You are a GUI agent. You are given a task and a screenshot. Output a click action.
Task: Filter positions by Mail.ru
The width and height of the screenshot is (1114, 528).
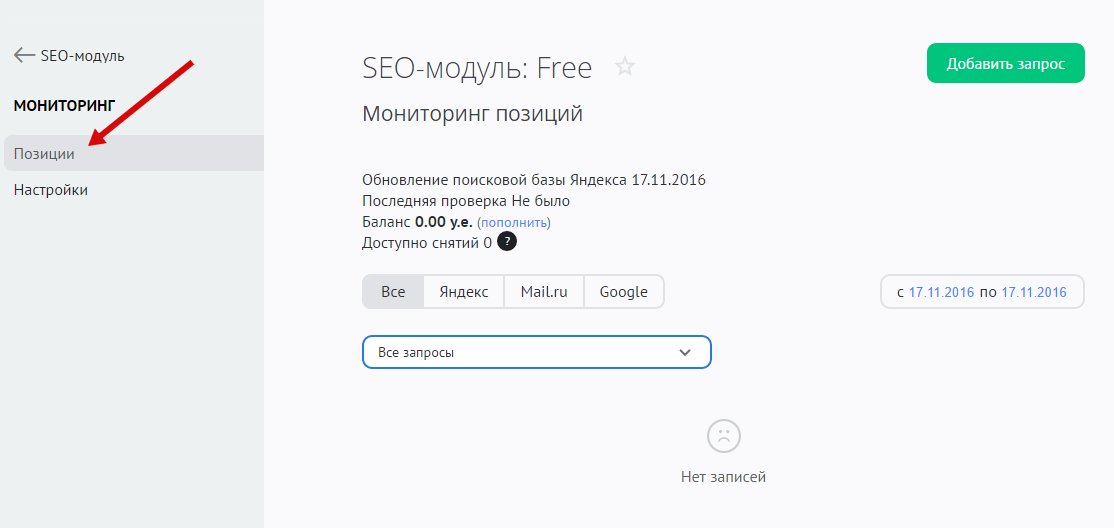[544, 292]
